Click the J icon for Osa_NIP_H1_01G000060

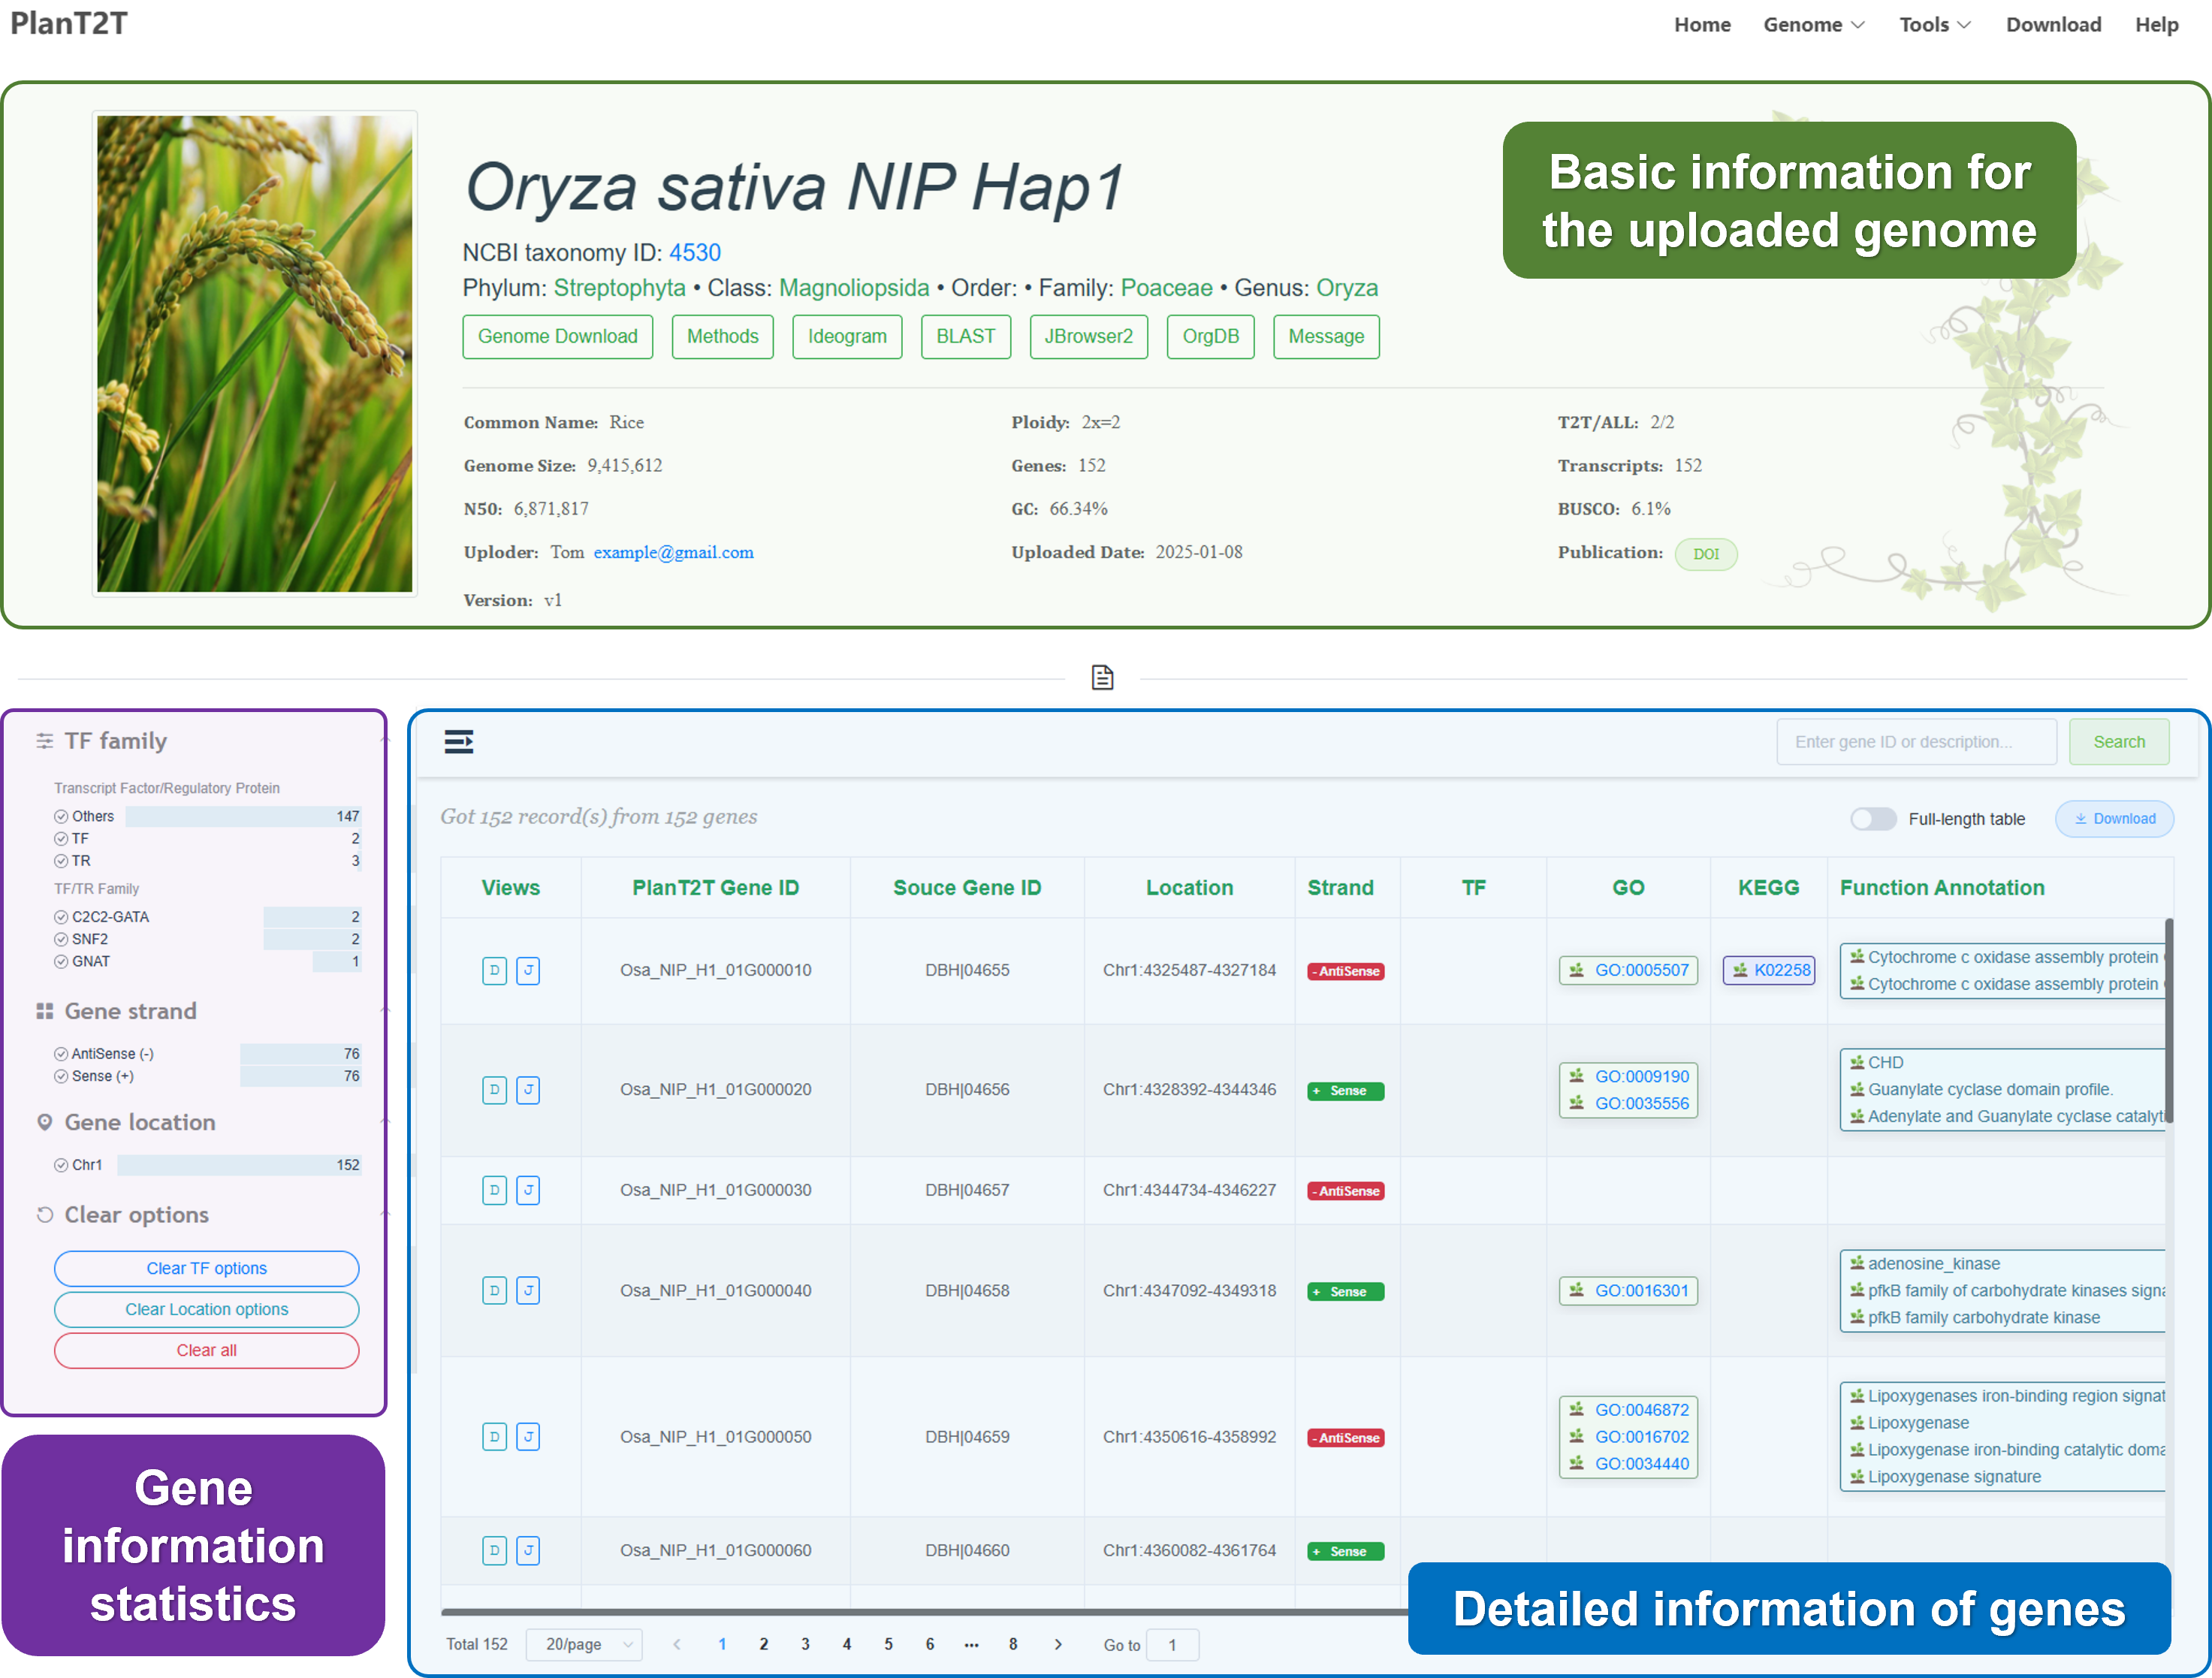click(528, 1550)
